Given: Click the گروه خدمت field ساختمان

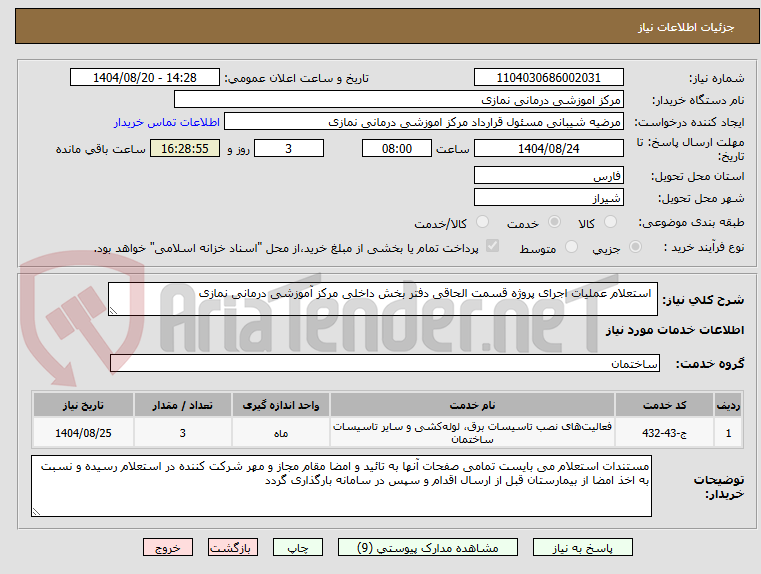Looking at the screenshot, I should [385, 363].
